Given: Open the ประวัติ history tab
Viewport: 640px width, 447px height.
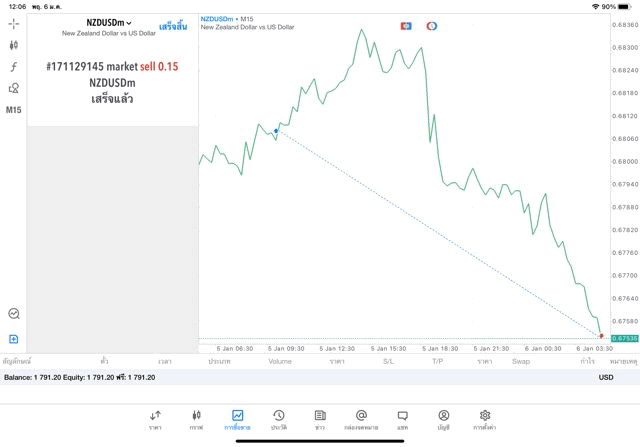Looking at the screenshot, I should [278, 420].
